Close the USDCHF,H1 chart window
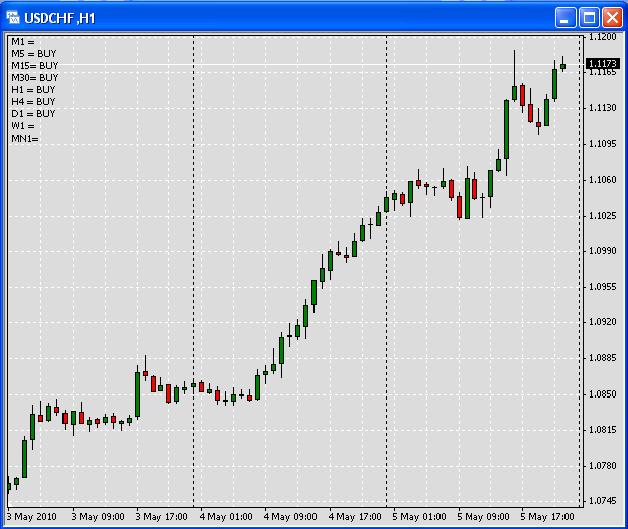628x529 pixels. (611, 17)
